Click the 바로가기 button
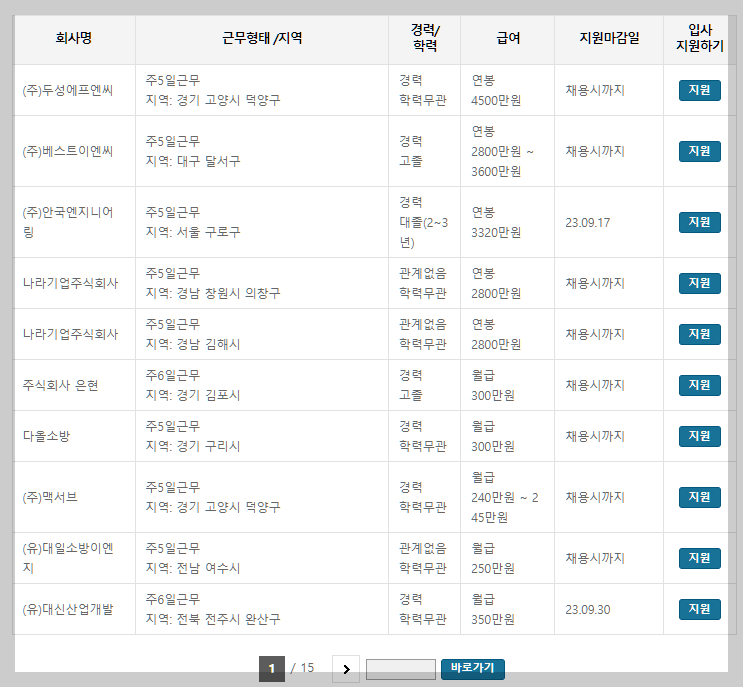 pyautogui.click(x=472, y=669)
